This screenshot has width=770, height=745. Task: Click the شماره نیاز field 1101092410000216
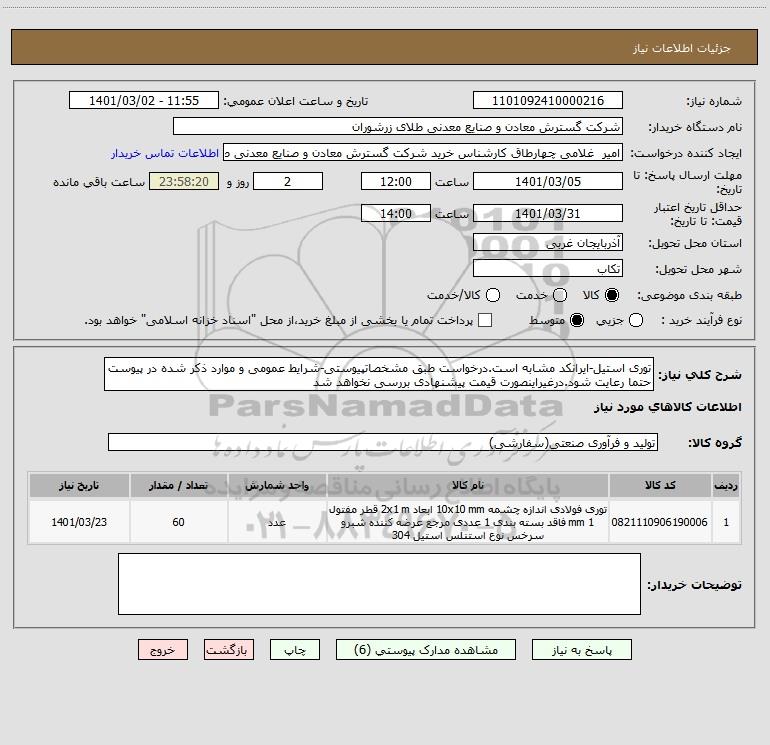[x=548, y=101]
